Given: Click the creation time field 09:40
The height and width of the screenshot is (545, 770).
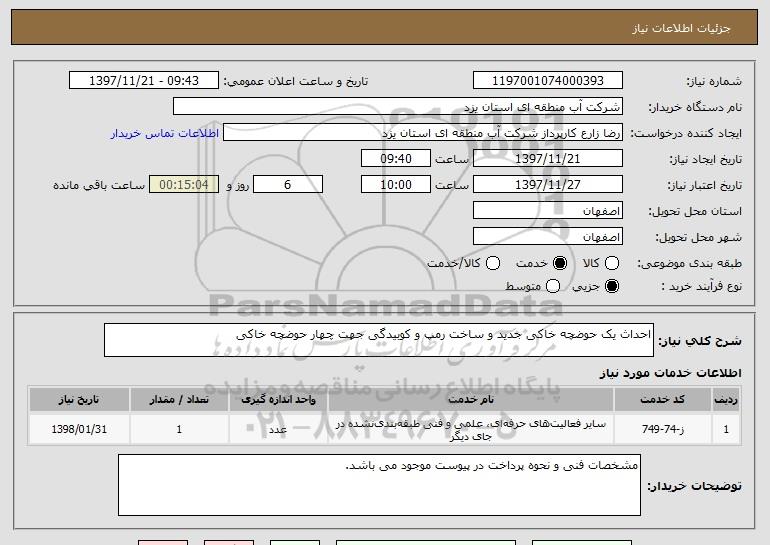Looking at the screenshot, I should tap(396, 159).
